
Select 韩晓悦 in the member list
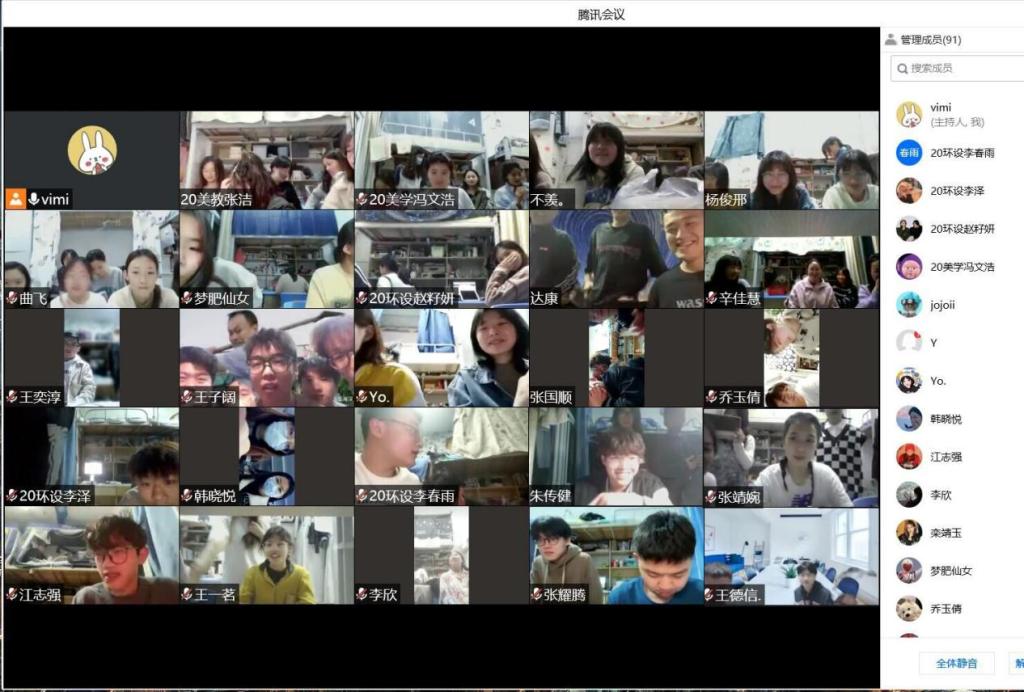click(946, 419)
